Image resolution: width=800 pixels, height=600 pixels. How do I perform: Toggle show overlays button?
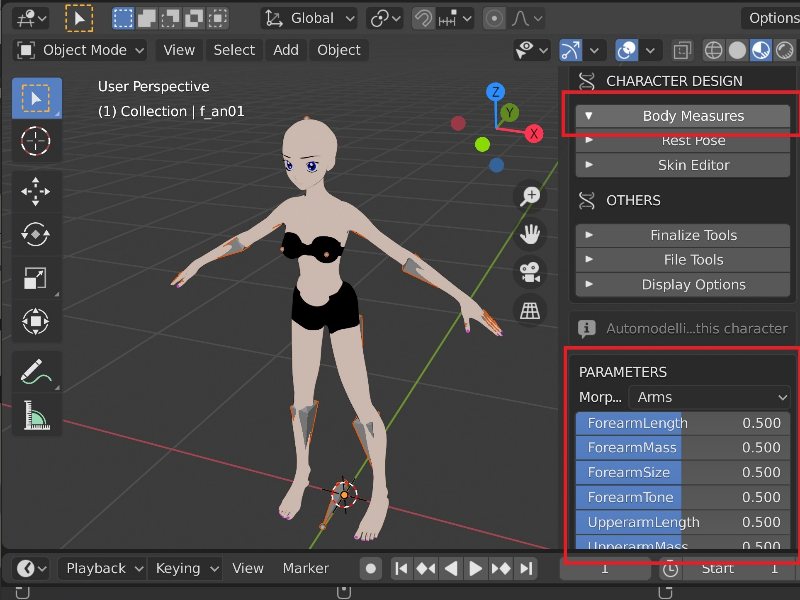point(627,50)
